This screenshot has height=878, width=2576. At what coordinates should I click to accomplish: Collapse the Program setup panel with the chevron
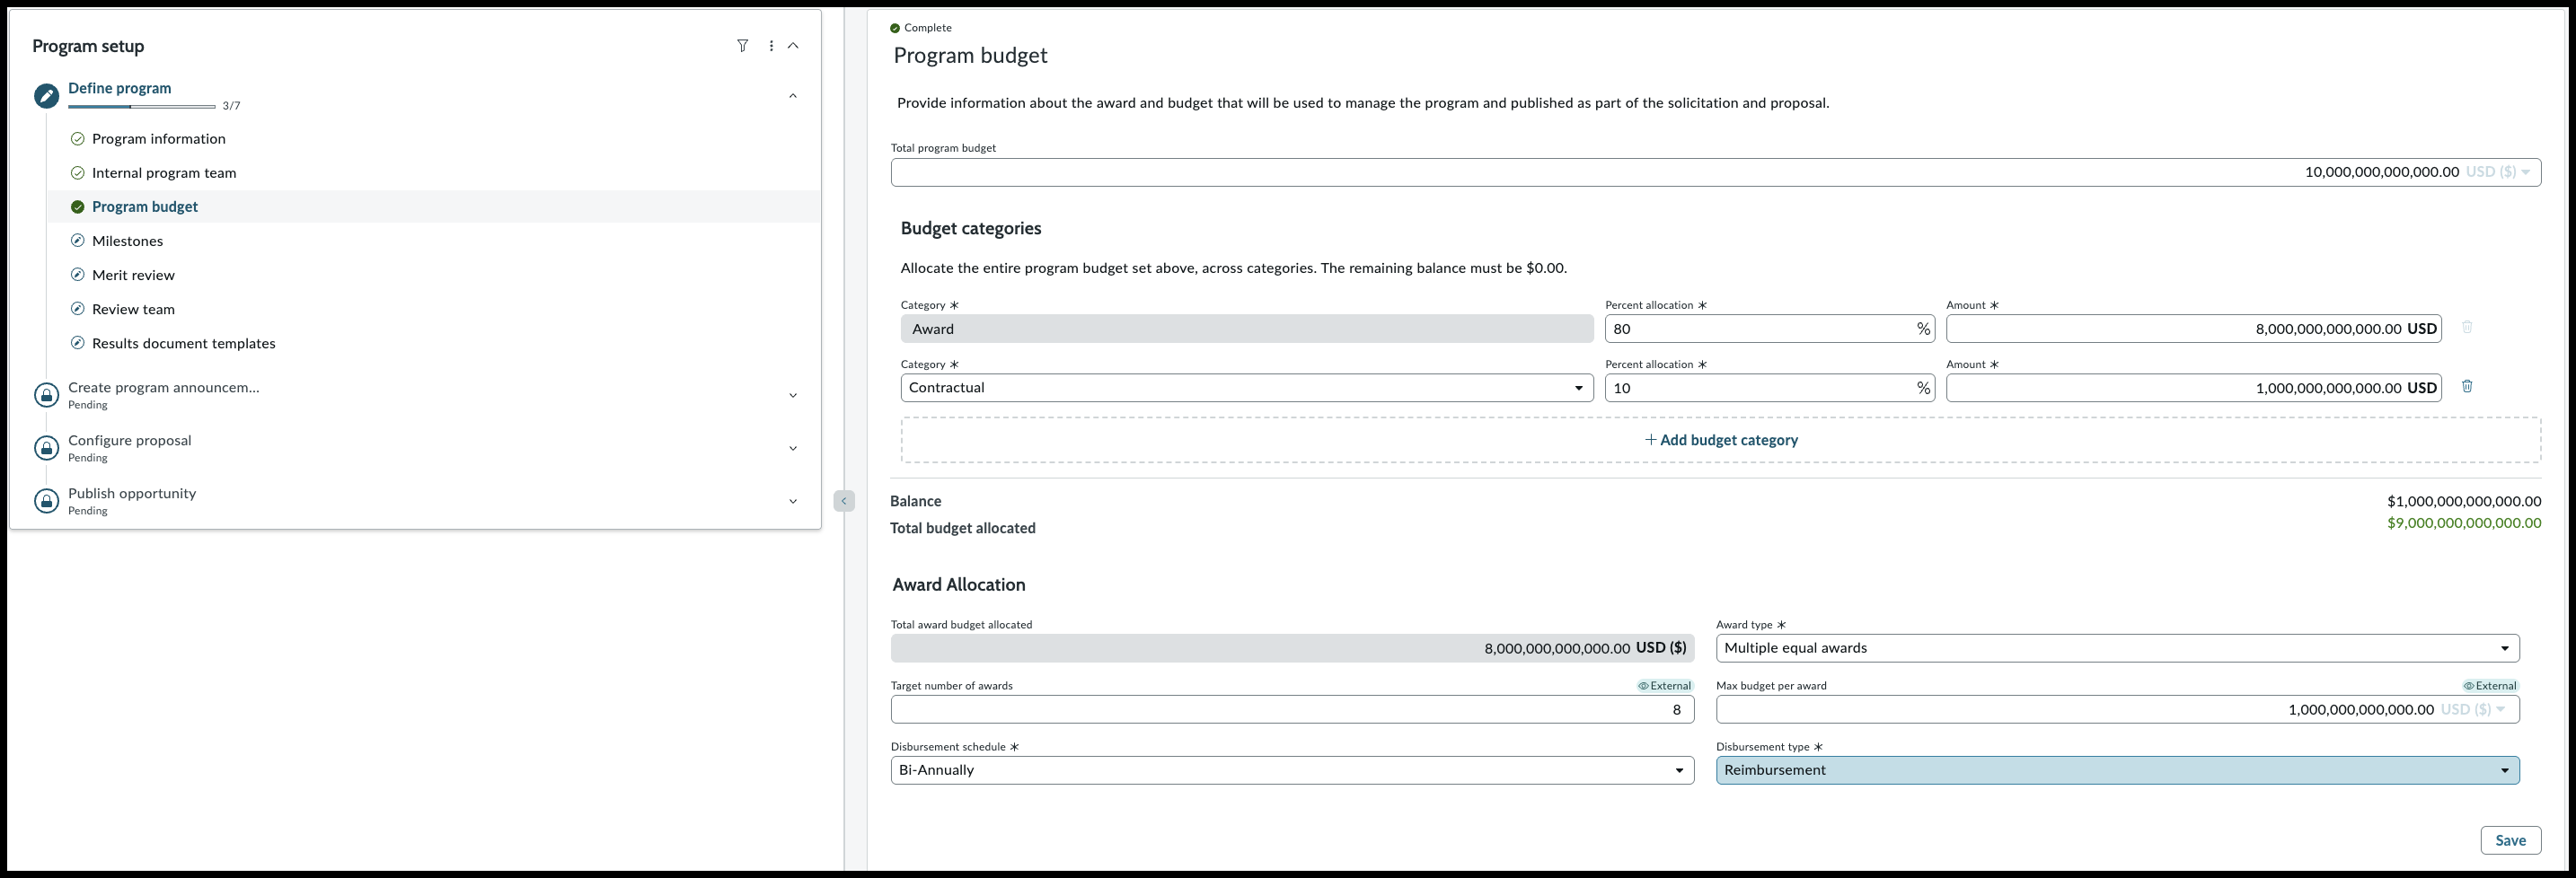(793, 46)
